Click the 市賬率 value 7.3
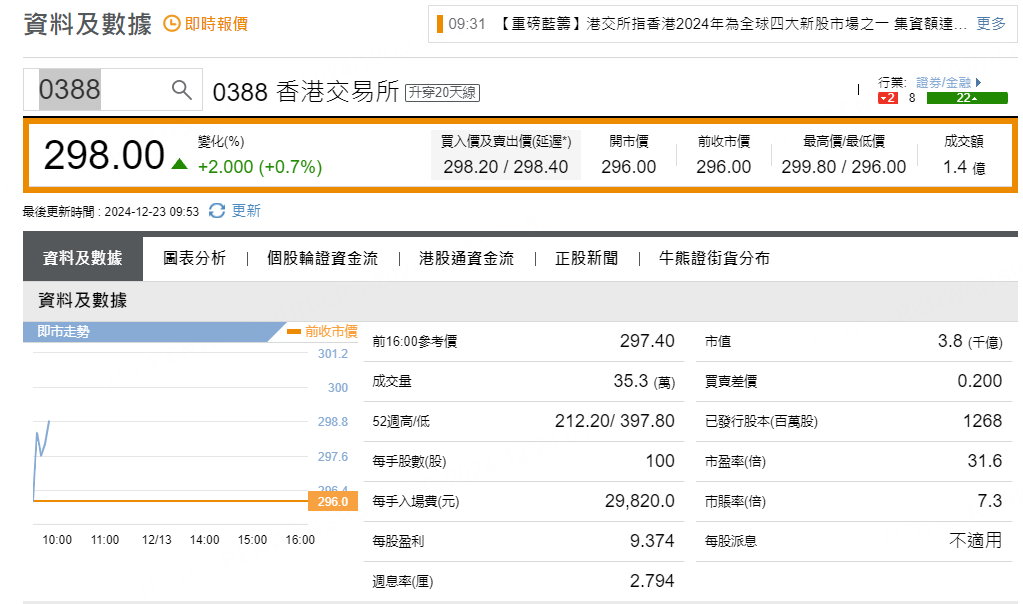 990,501
